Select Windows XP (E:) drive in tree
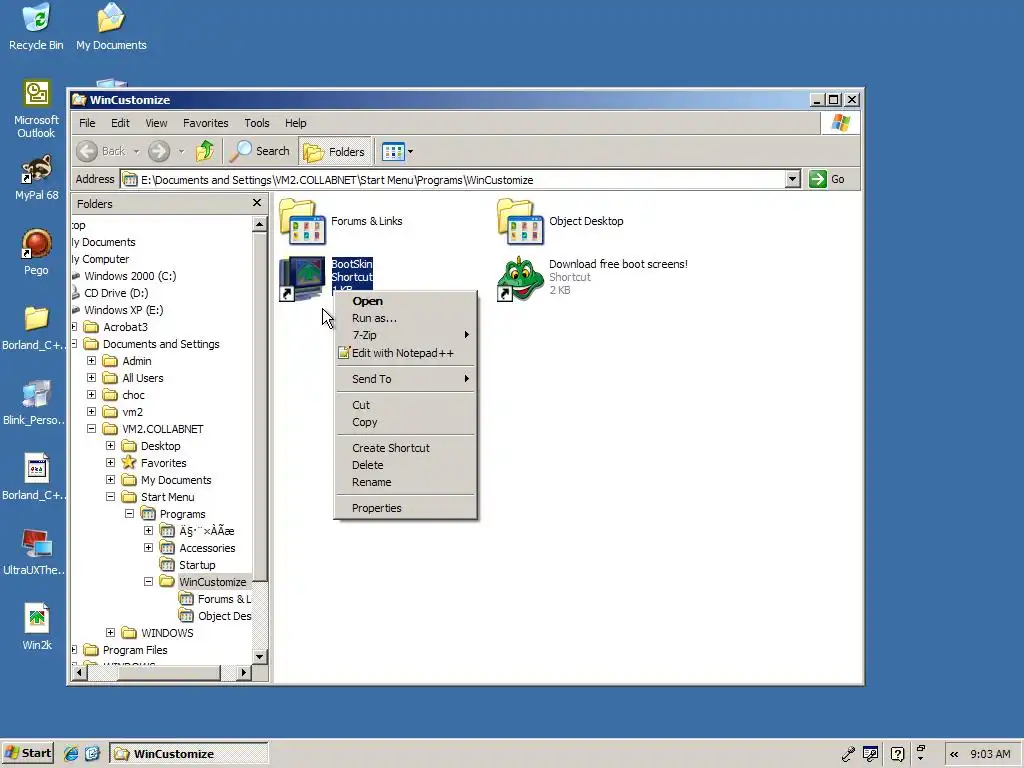 pos(123,310)
